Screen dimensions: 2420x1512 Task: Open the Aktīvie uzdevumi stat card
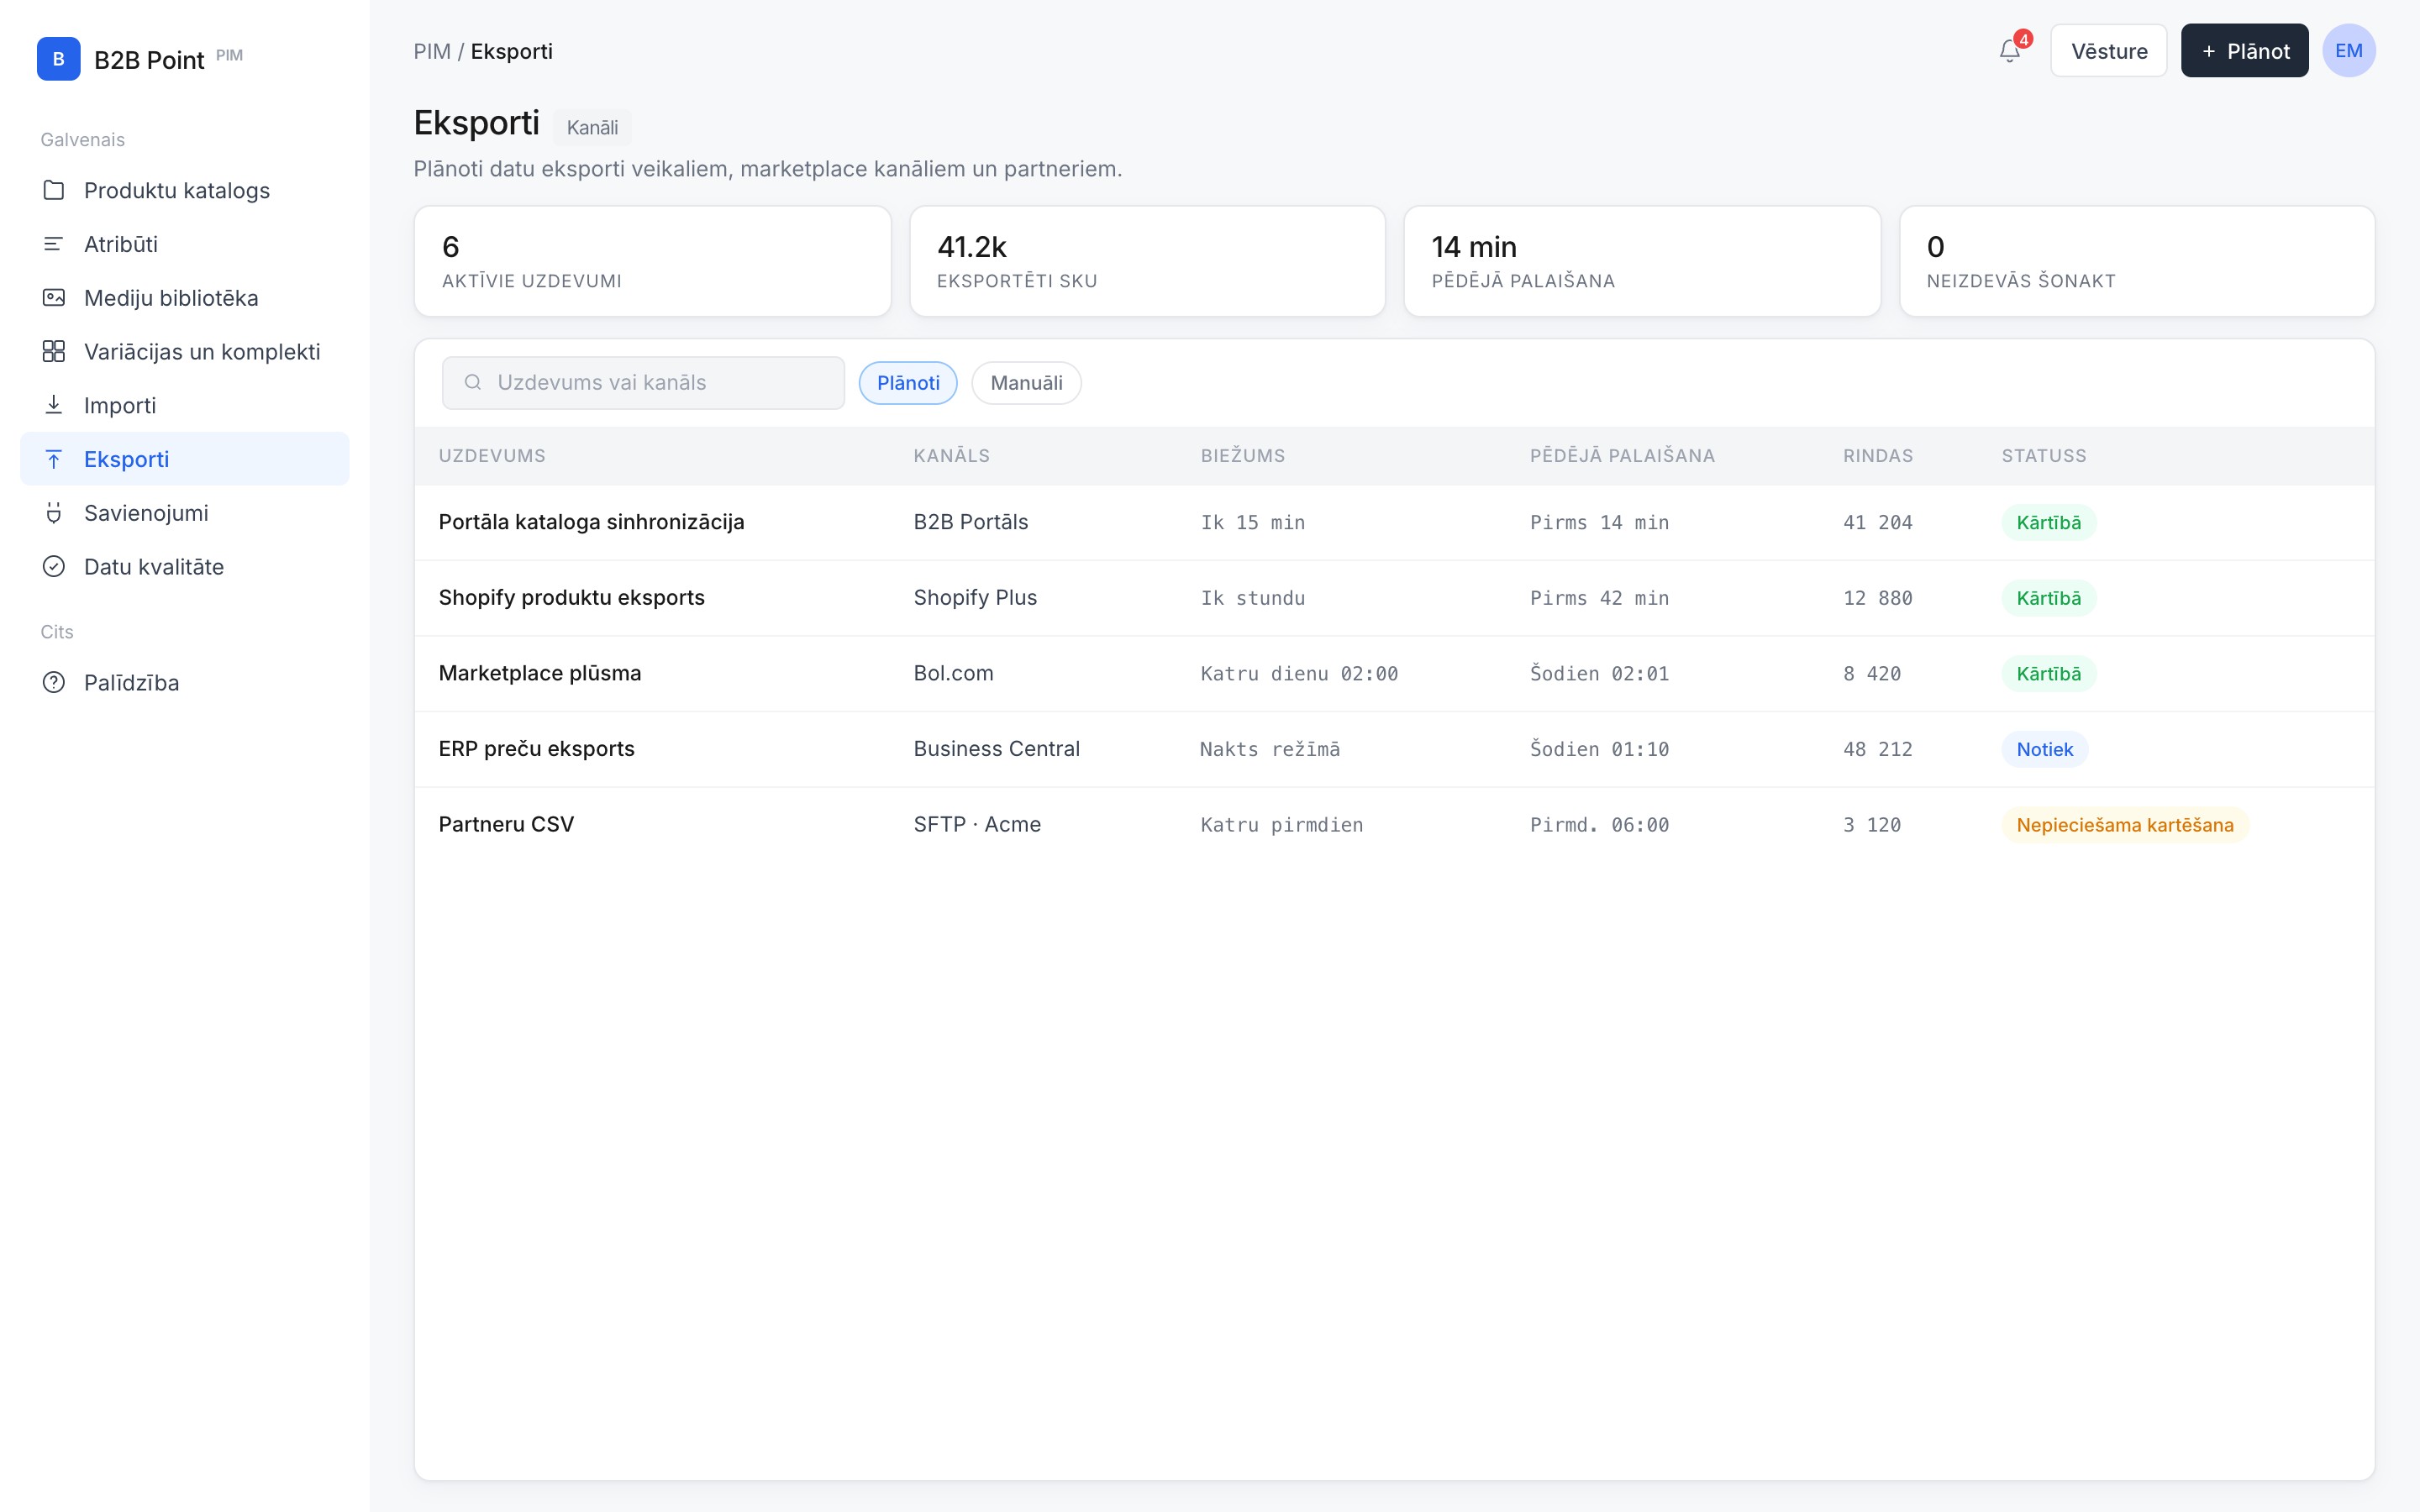click(652, 261)
